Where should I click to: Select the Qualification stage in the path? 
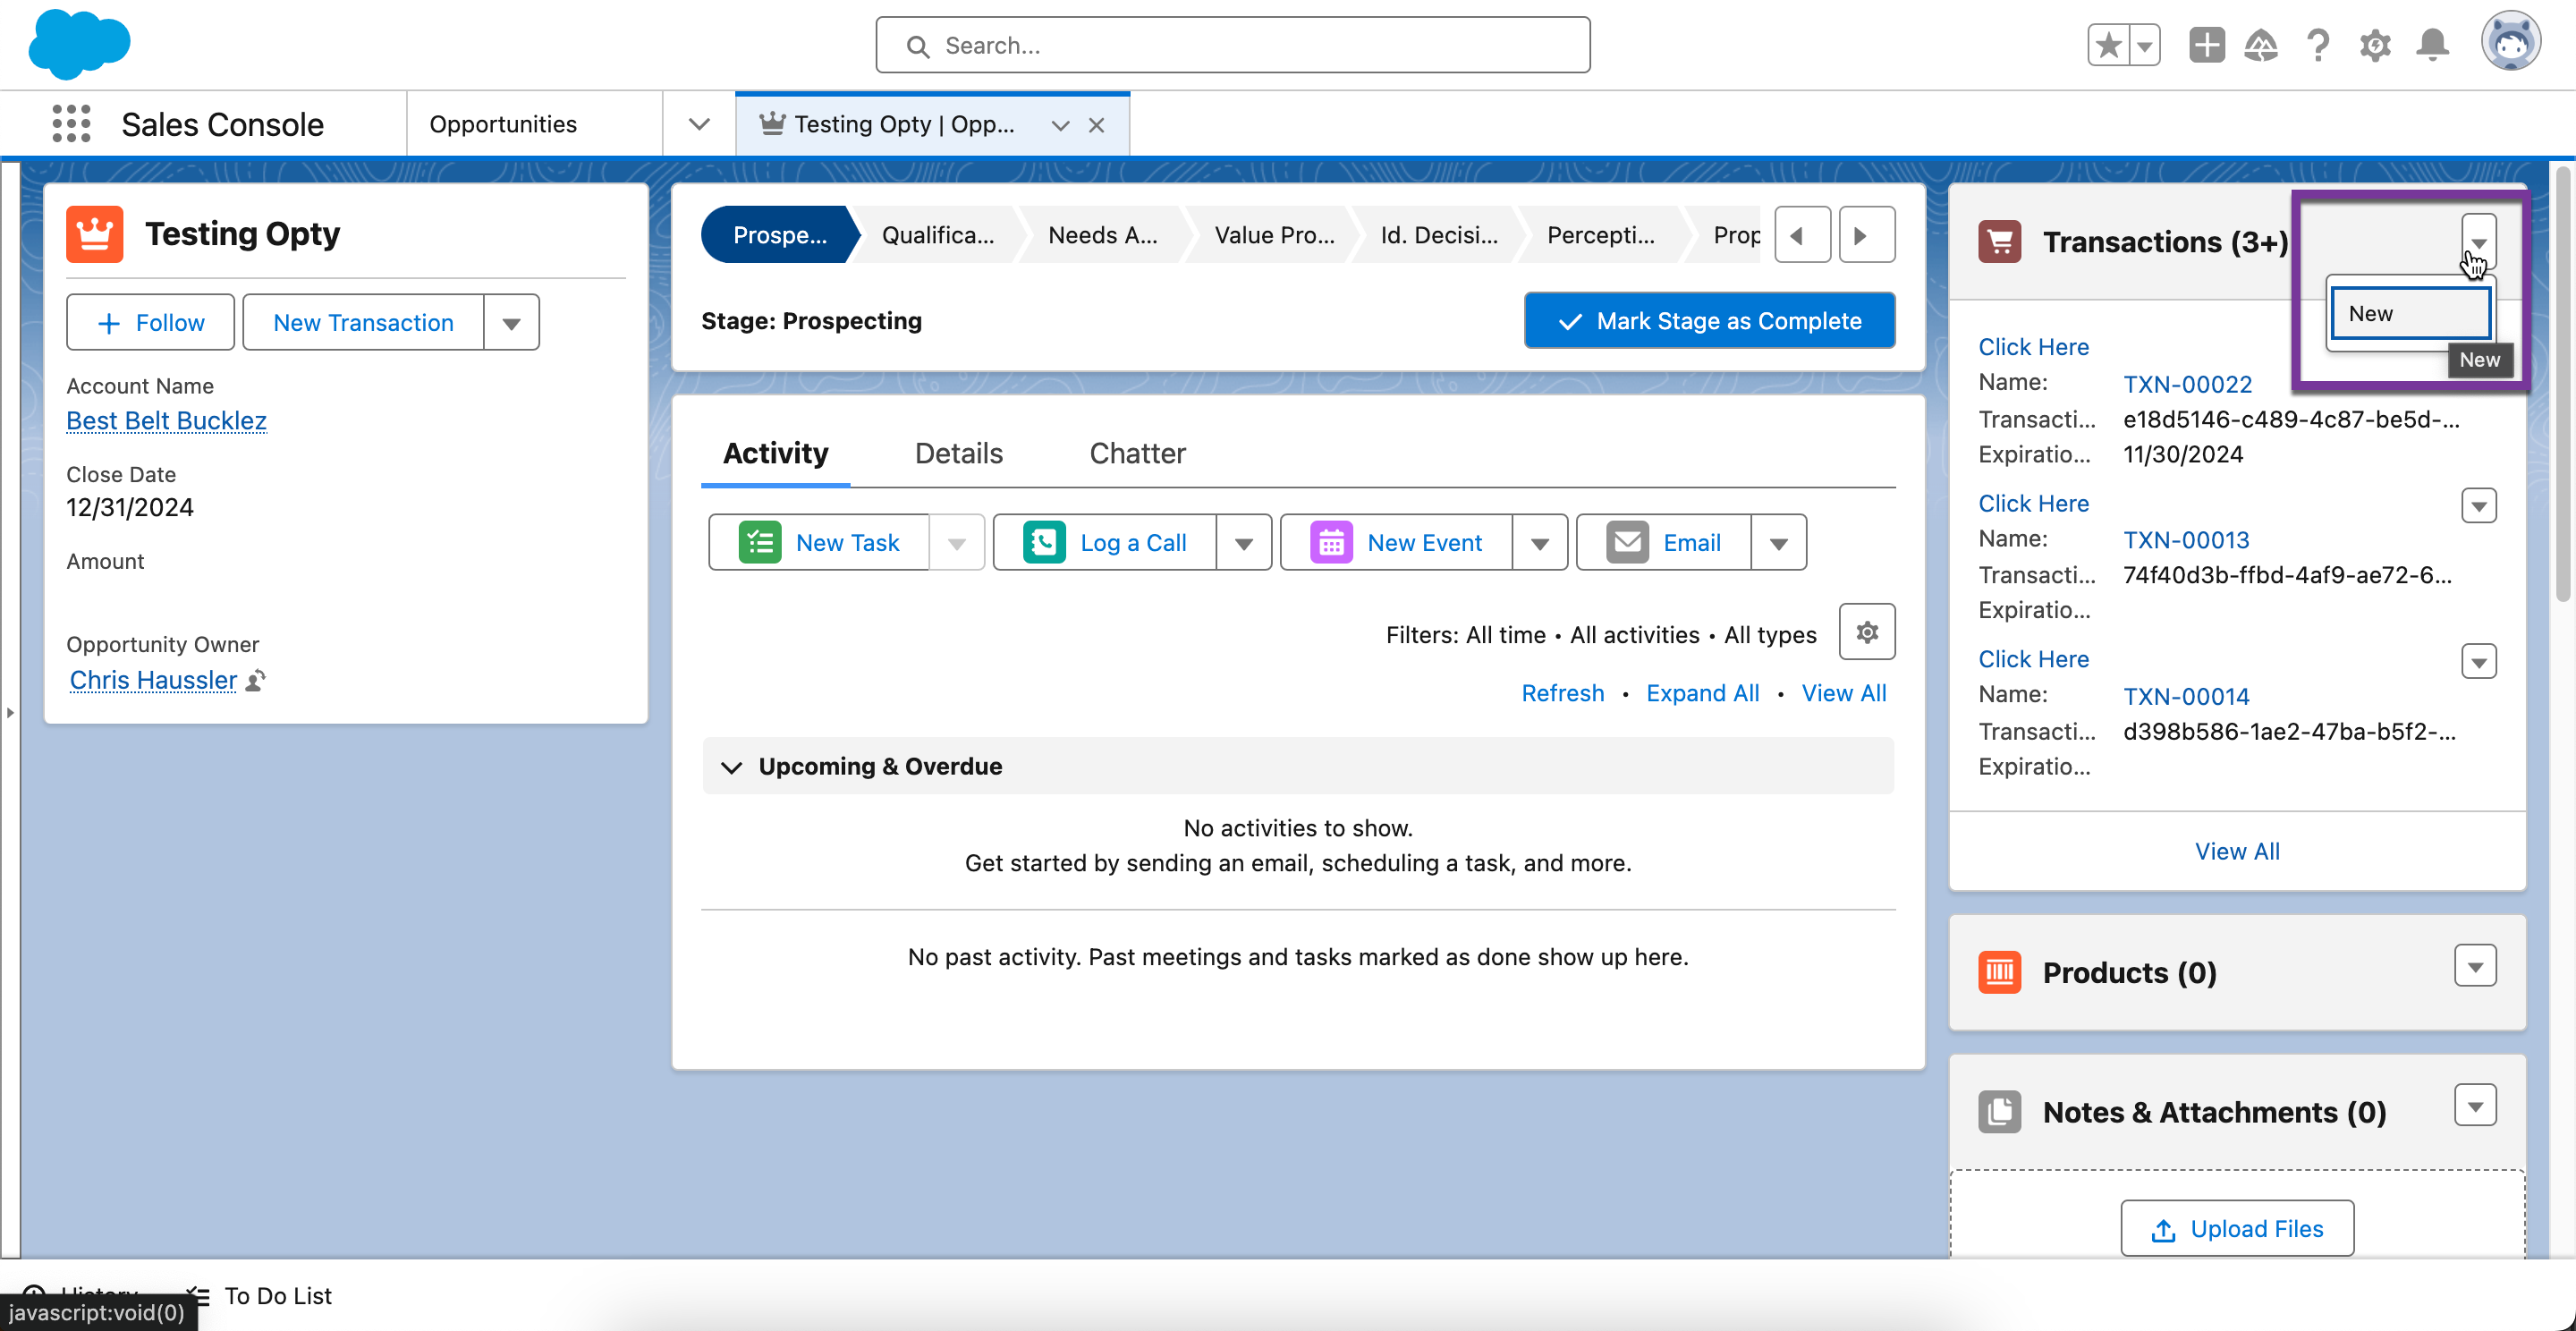tap(937, 235)
